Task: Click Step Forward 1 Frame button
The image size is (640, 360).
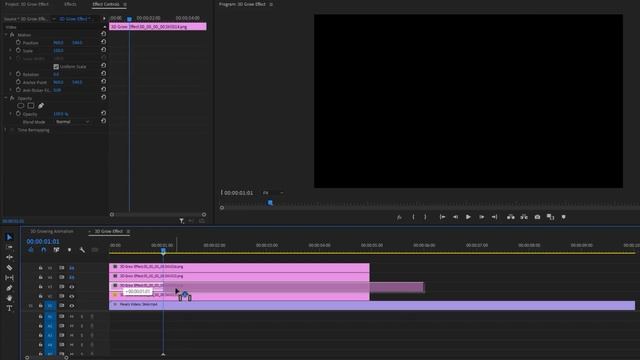Action: tap(482, 217)
